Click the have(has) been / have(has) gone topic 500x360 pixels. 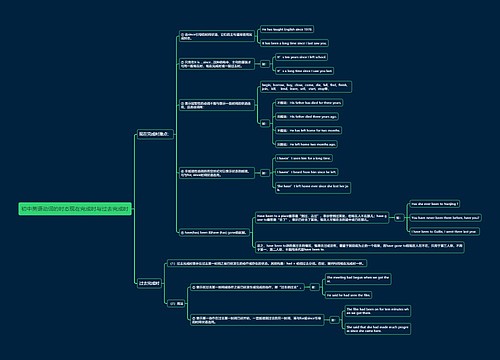click(215, 232)
